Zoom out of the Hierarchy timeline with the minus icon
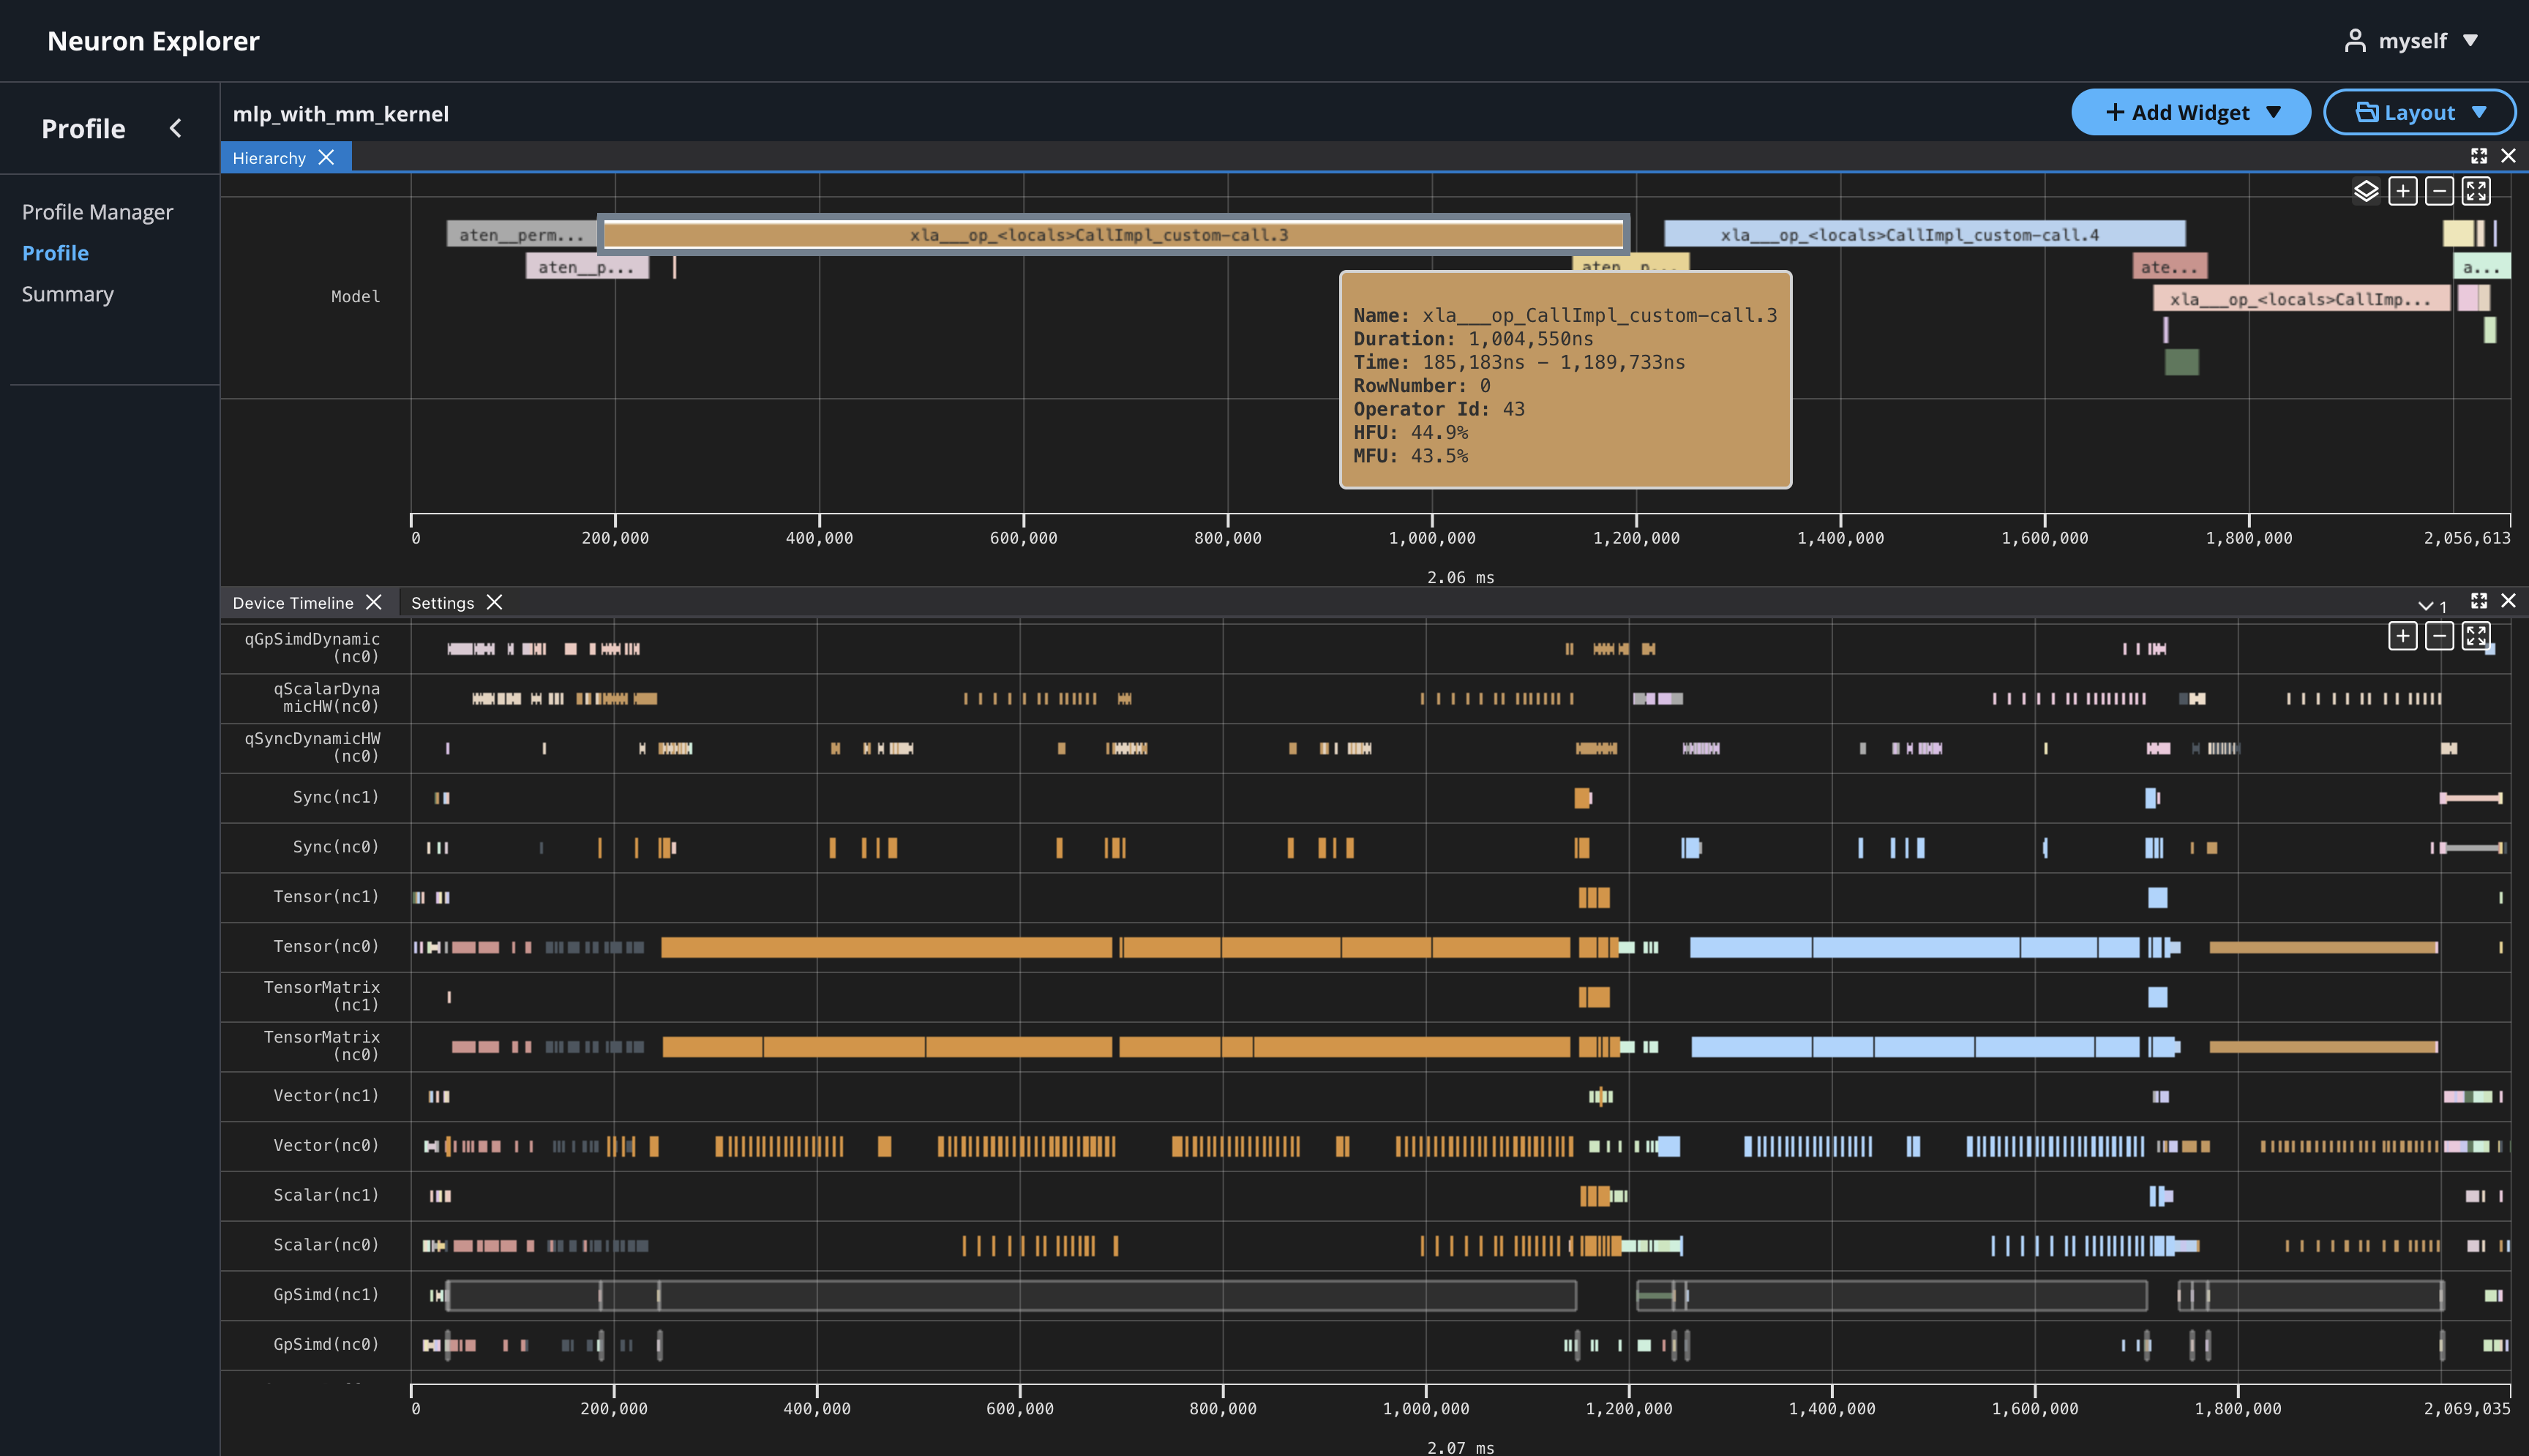Screen dimensions: 2529x1456 pyautogui.click(x=2440, y=191)
